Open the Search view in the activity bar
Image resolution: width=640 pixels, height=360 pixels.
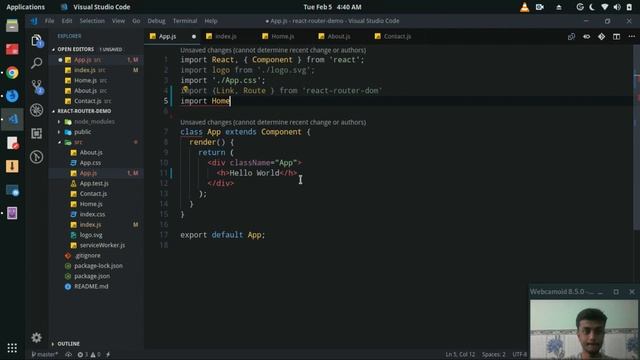coord(37,63)
